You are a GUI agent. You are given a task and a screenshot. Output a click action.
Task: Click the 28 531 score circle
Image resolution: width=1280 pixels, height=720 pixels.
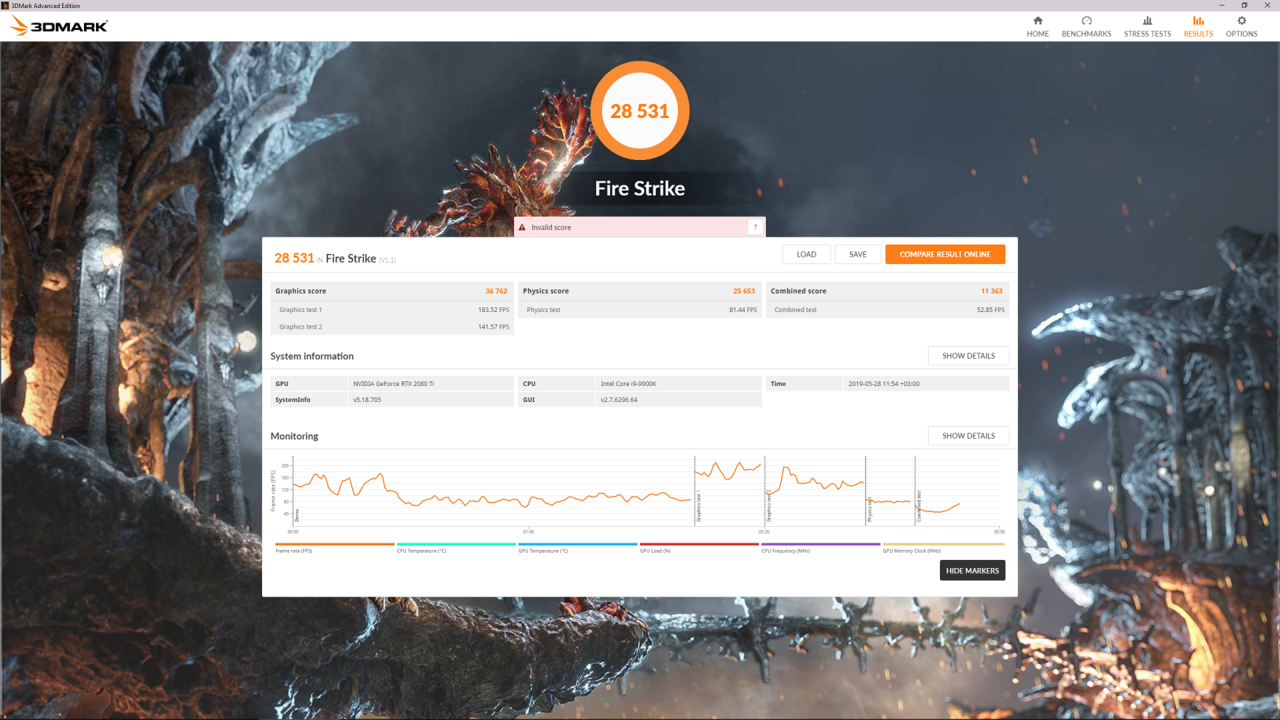tap(640, 111)
